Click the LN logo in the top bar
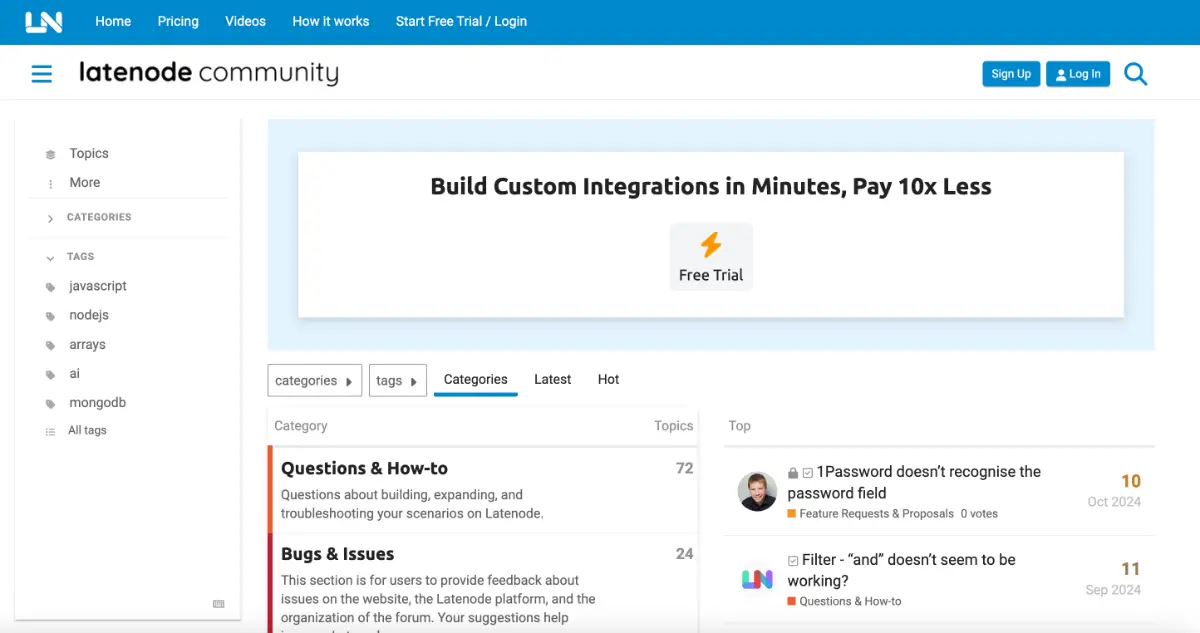This screenshot has height=633, width=1200. [x=44, y=21]
